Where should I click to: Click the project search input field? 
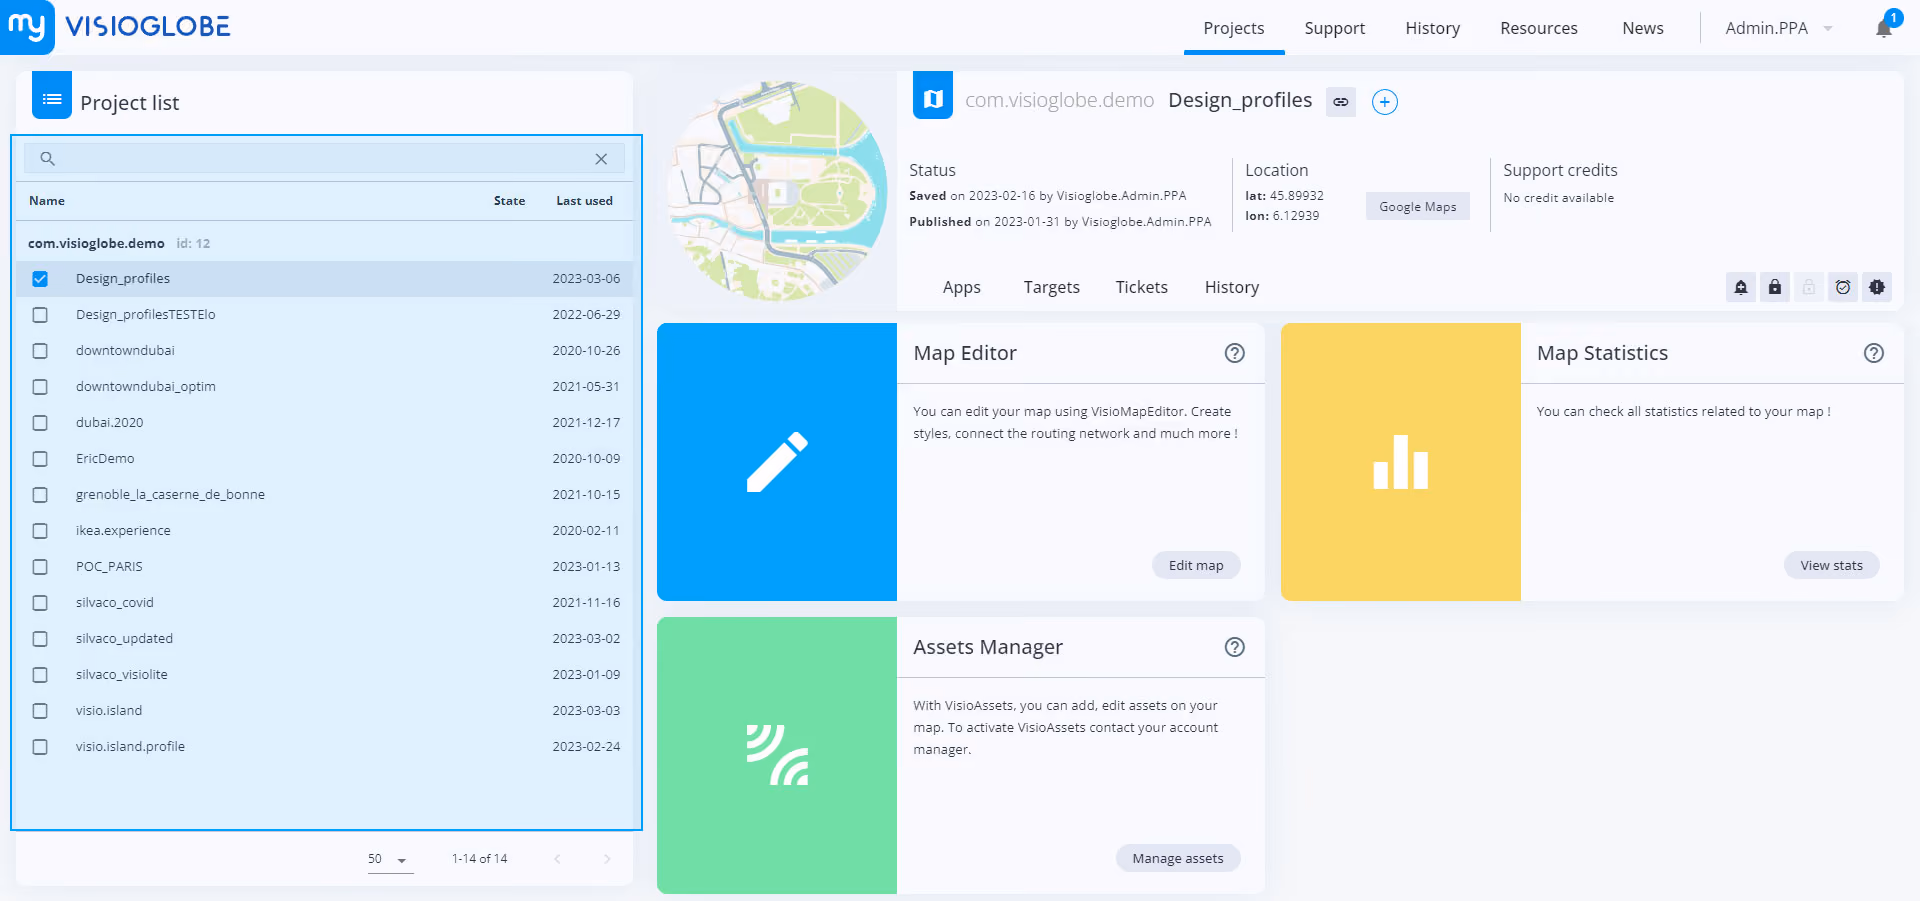[x=324, y=158]
